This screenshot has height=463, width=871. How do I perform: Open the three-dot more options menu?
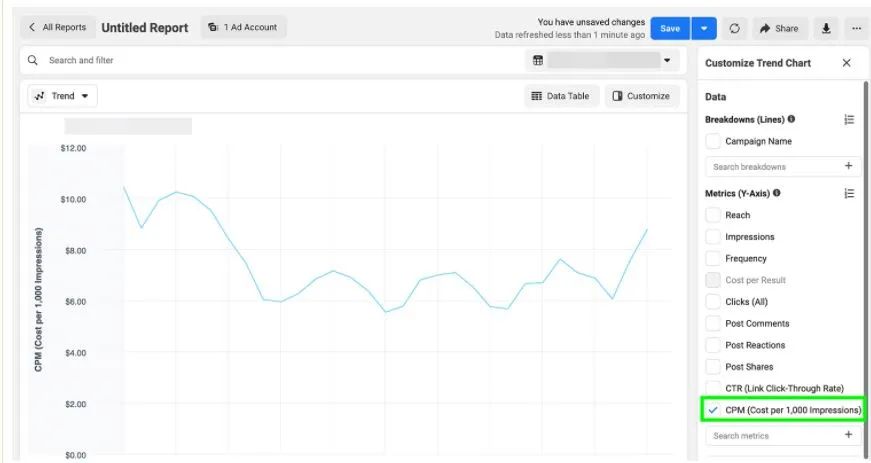[856, 28]
